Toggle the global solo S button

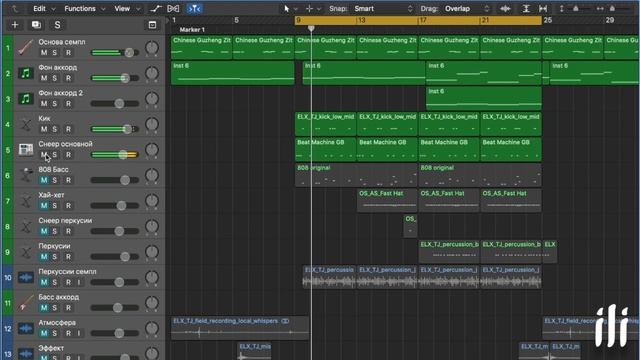(57, 25)
